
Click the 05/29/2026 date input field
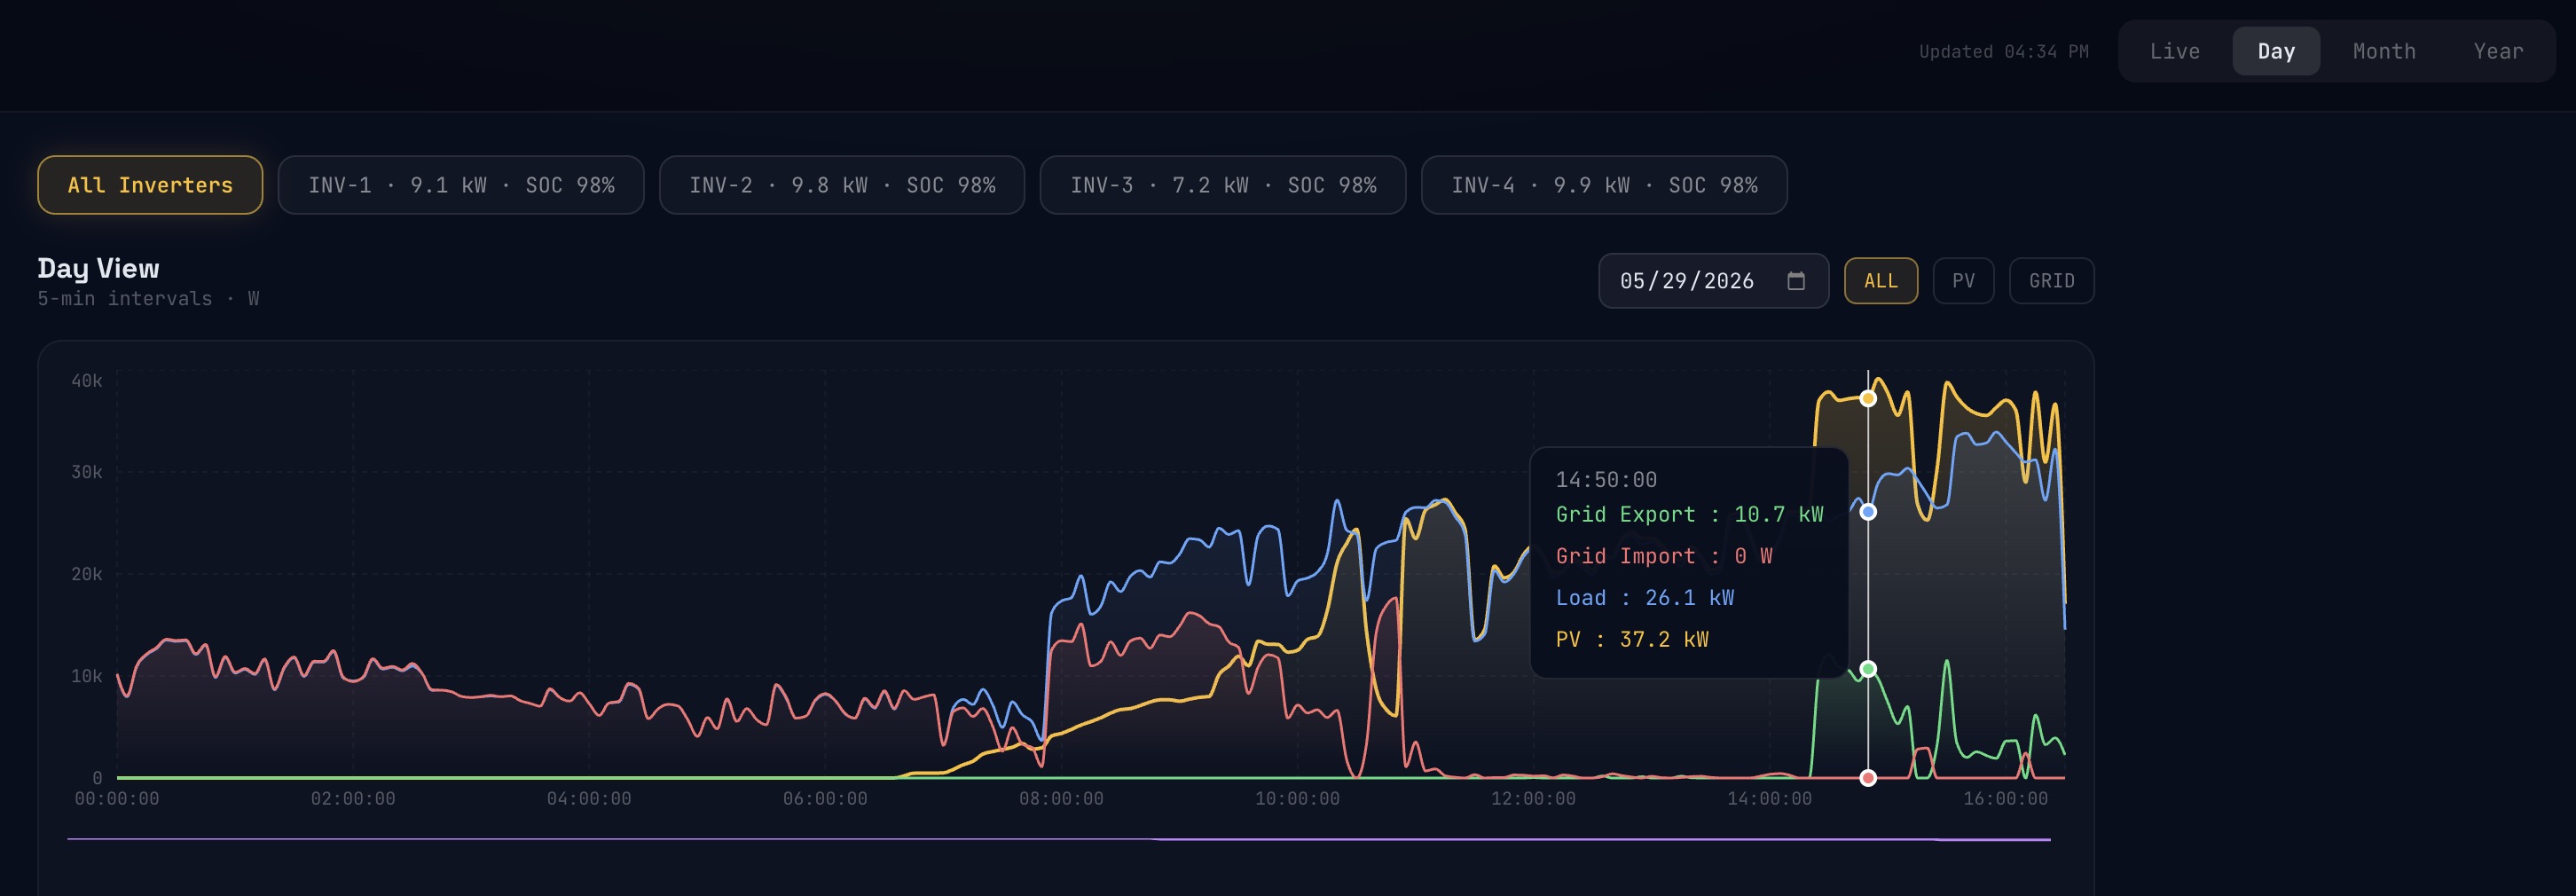point(1714,281)
